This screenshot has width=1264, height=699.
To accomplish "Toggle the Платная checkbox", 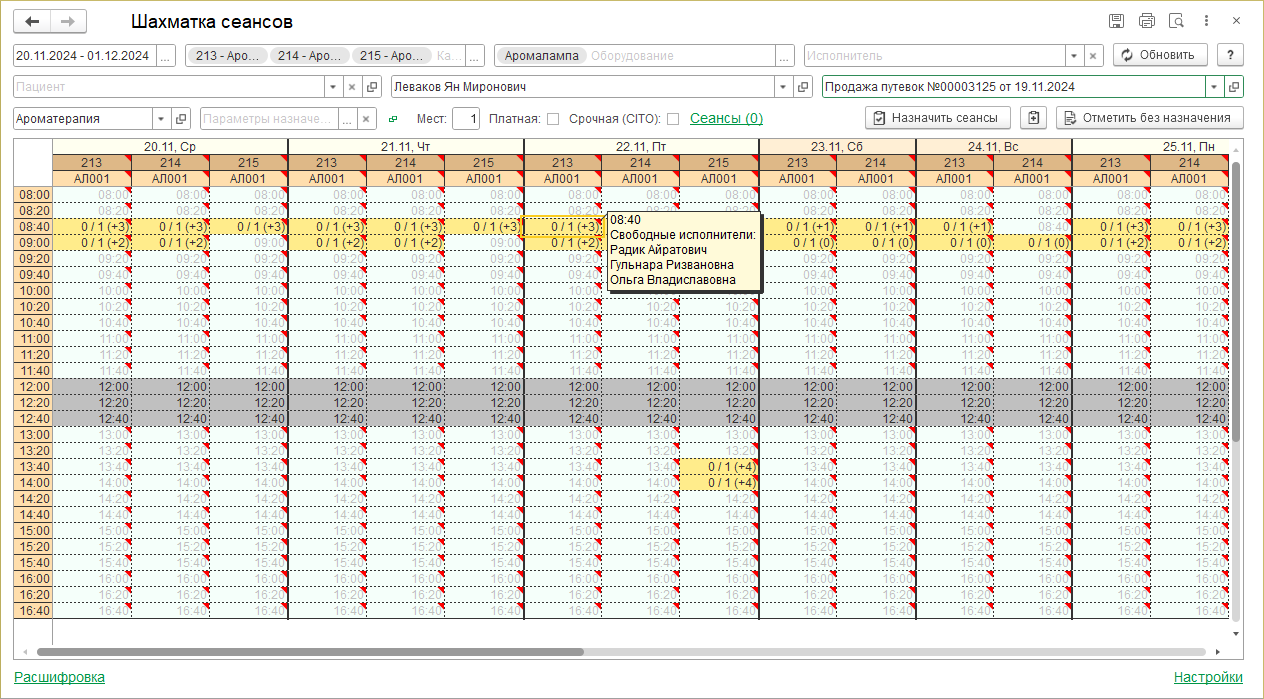I will pos(553,119).
